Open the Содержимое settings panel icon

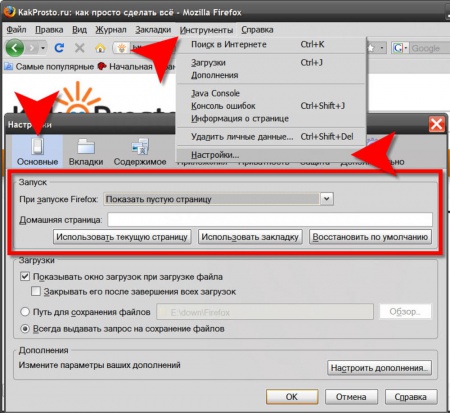pos(140,147)
